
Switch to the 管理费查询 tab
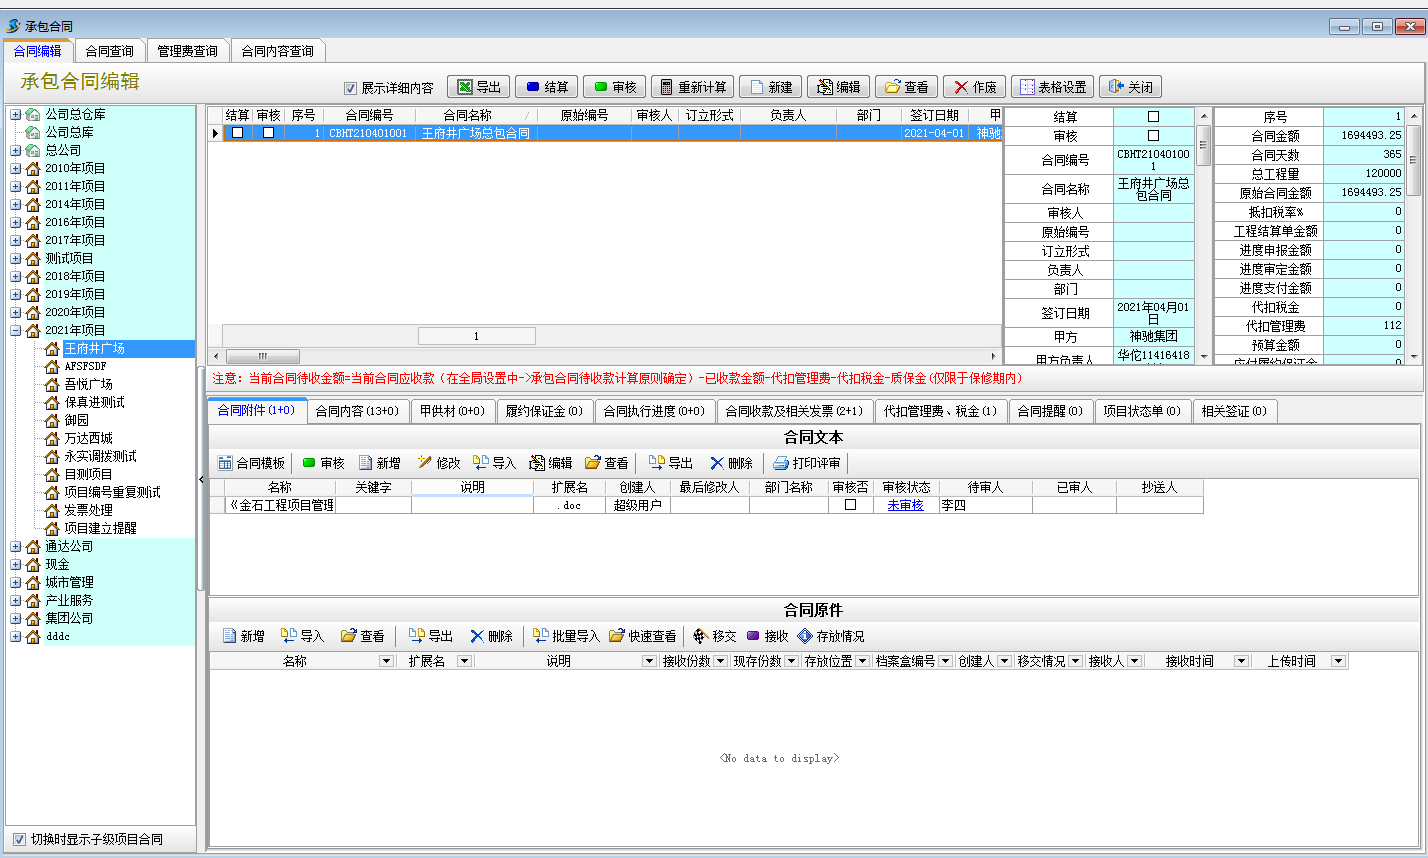pyautogui.click(x=187, y=49)
